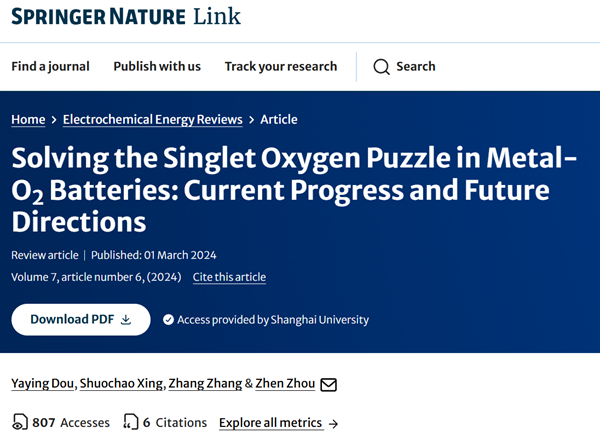Viewport: 600px width, 445px height.
Task: Open the Springer Nature Link logo
Action: point(126,16)
